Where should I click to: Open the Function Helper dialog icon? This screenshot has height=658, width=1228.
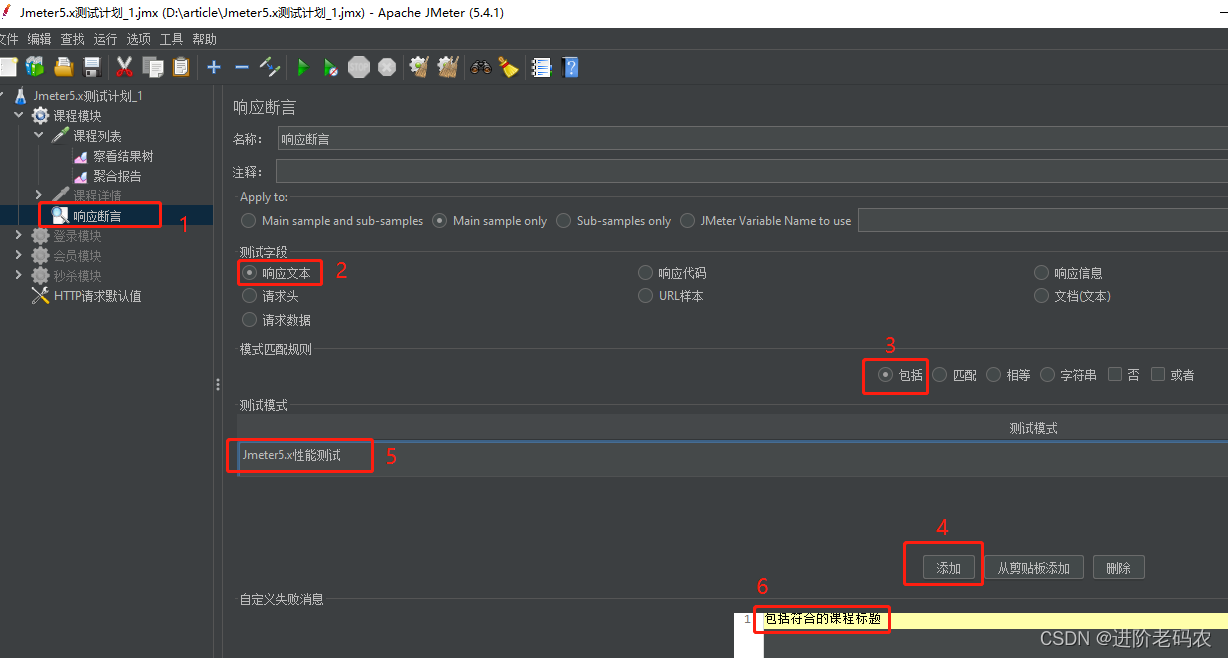pyautogui.click(x=542, y=67)
